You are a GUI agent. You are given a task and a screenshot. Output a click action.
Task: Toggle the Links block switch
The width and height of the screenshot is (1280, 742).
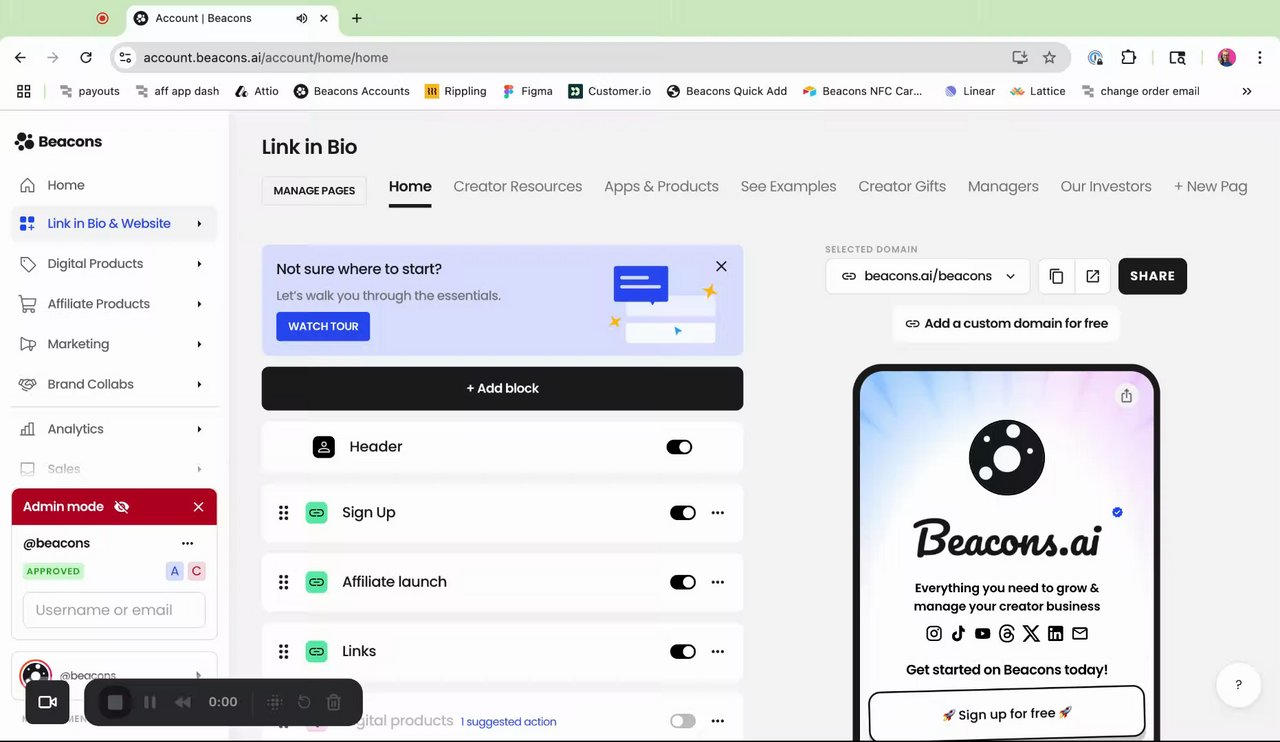pyautogui.click(x=683, y=651)
